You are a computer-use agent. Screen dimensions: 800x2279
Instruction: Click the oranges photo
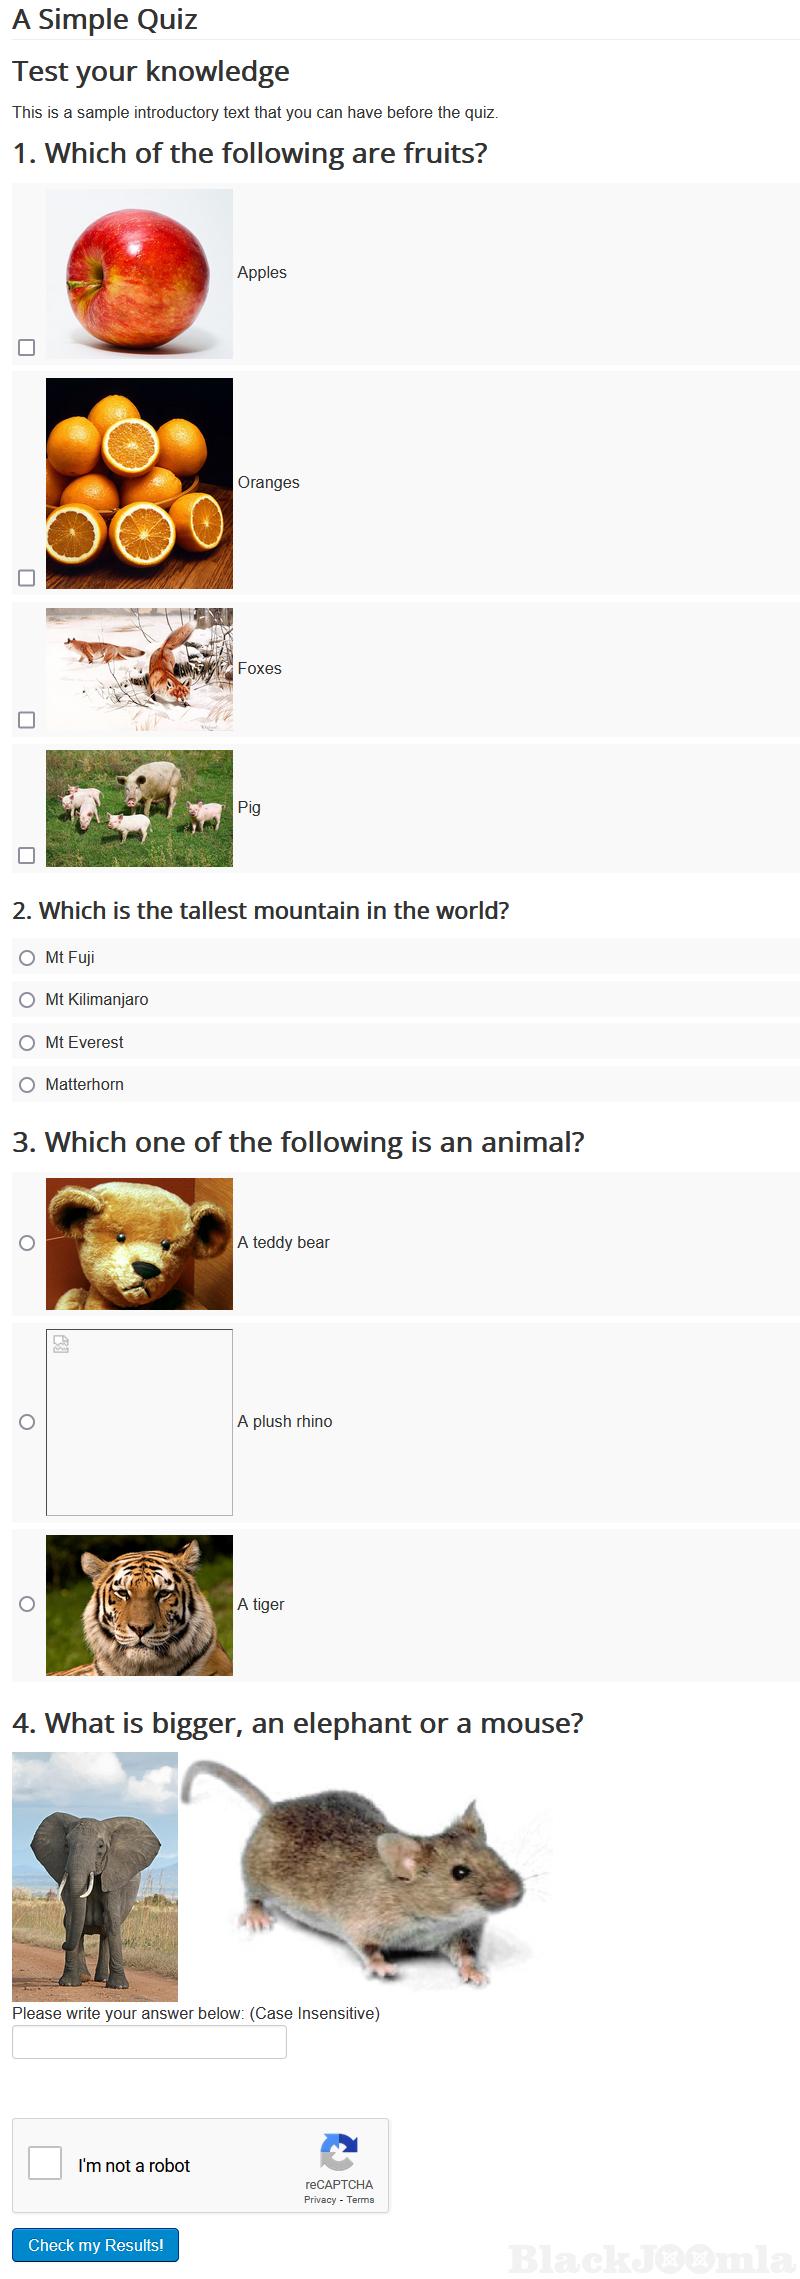coord(139,483)
